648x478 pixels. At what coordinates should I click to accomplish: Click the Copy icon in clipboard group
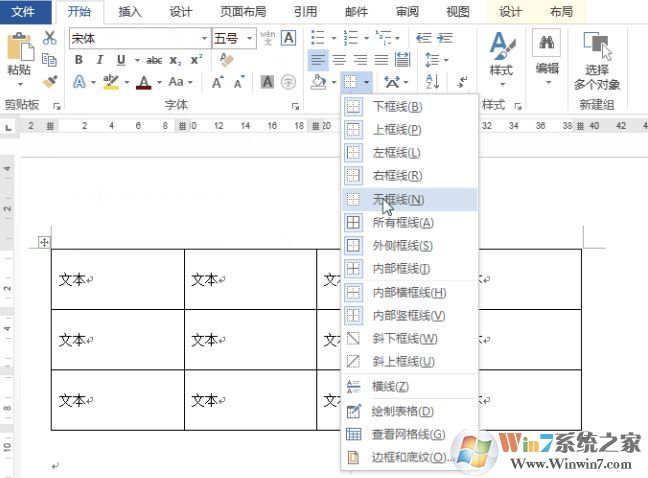pos(50,60)
